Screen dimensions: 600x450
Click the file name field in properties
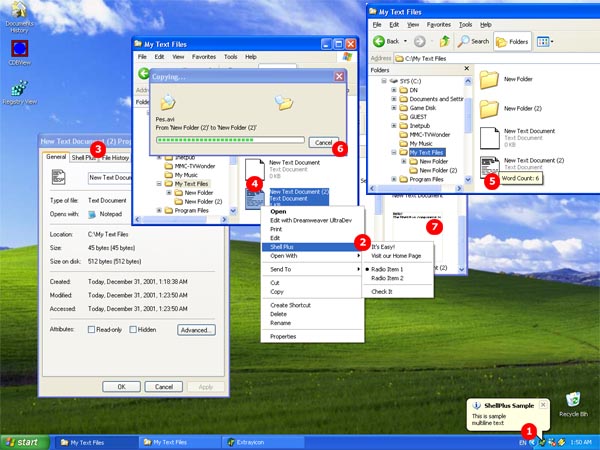pyautogui.click(x=109, y=178)
